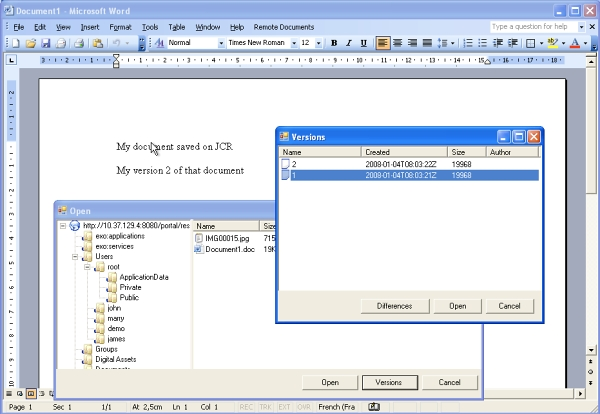Open the Highlight color dropdown arrow
The height and width of the screenshot is (414, 600).
pos(563,43)
